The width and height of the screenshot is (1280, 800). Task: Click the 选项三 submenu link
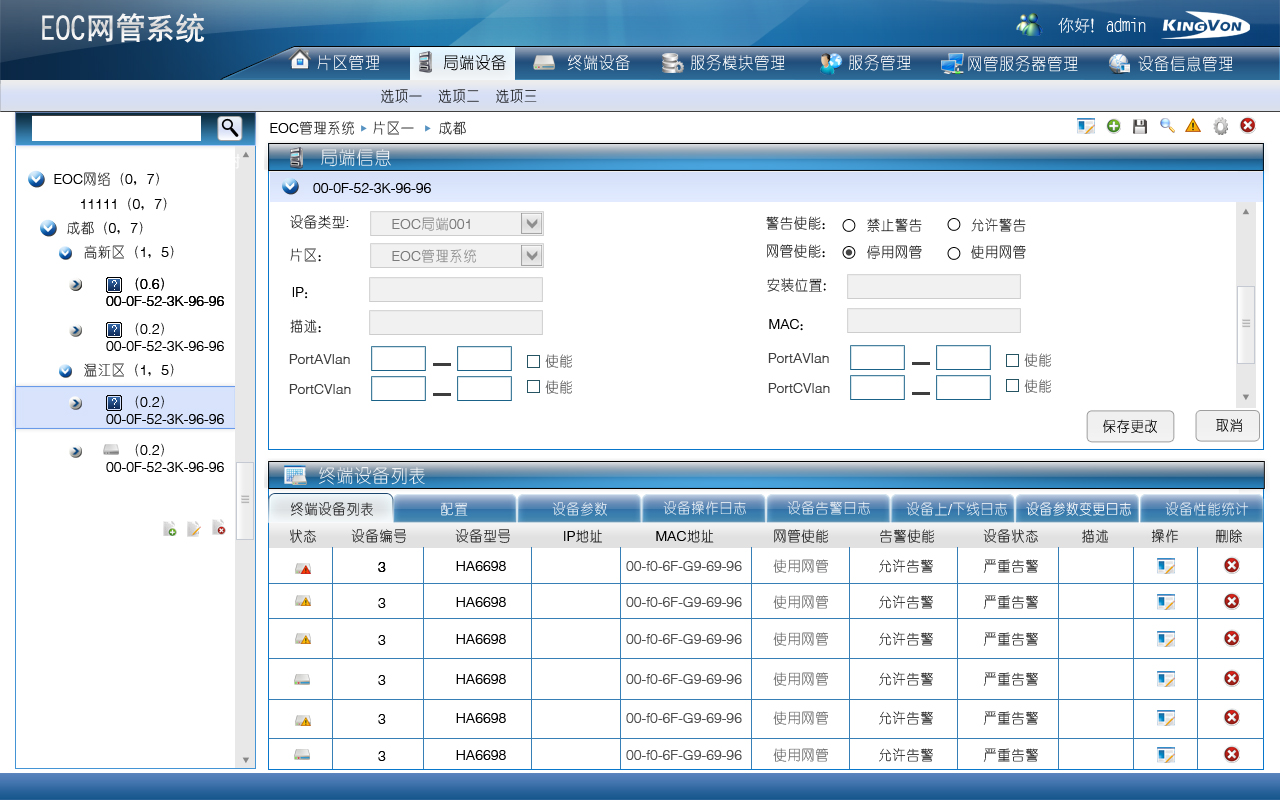[x=517, y=96]
